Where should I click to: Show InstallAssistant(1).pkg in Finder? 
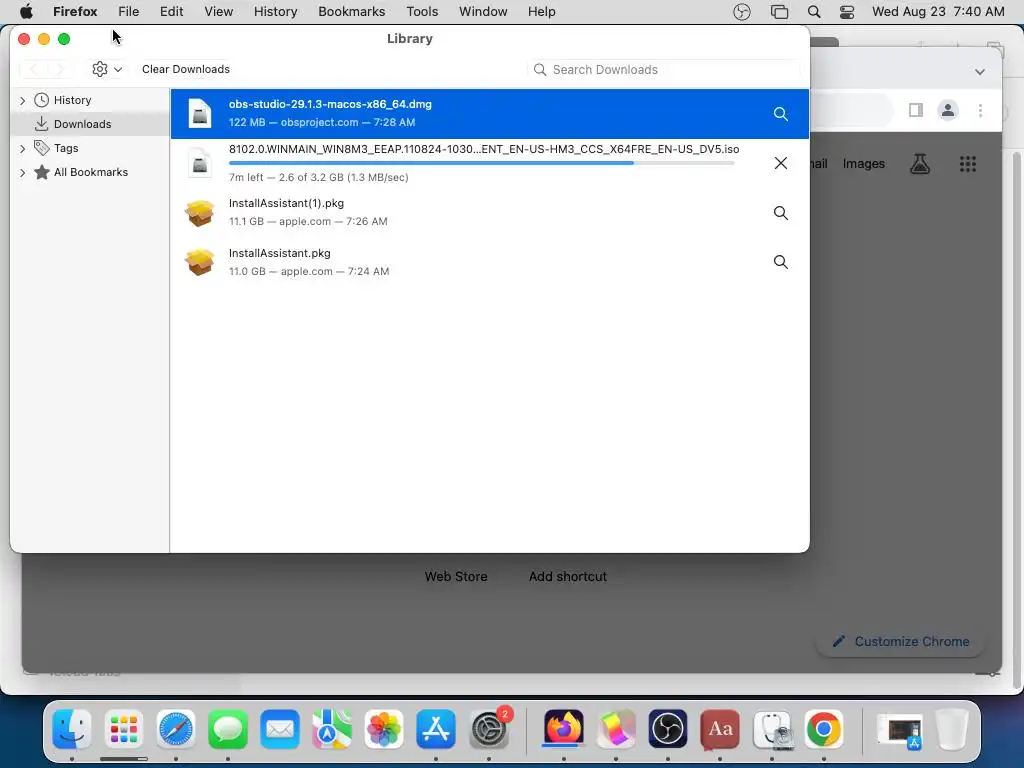(x=780, y=213)
